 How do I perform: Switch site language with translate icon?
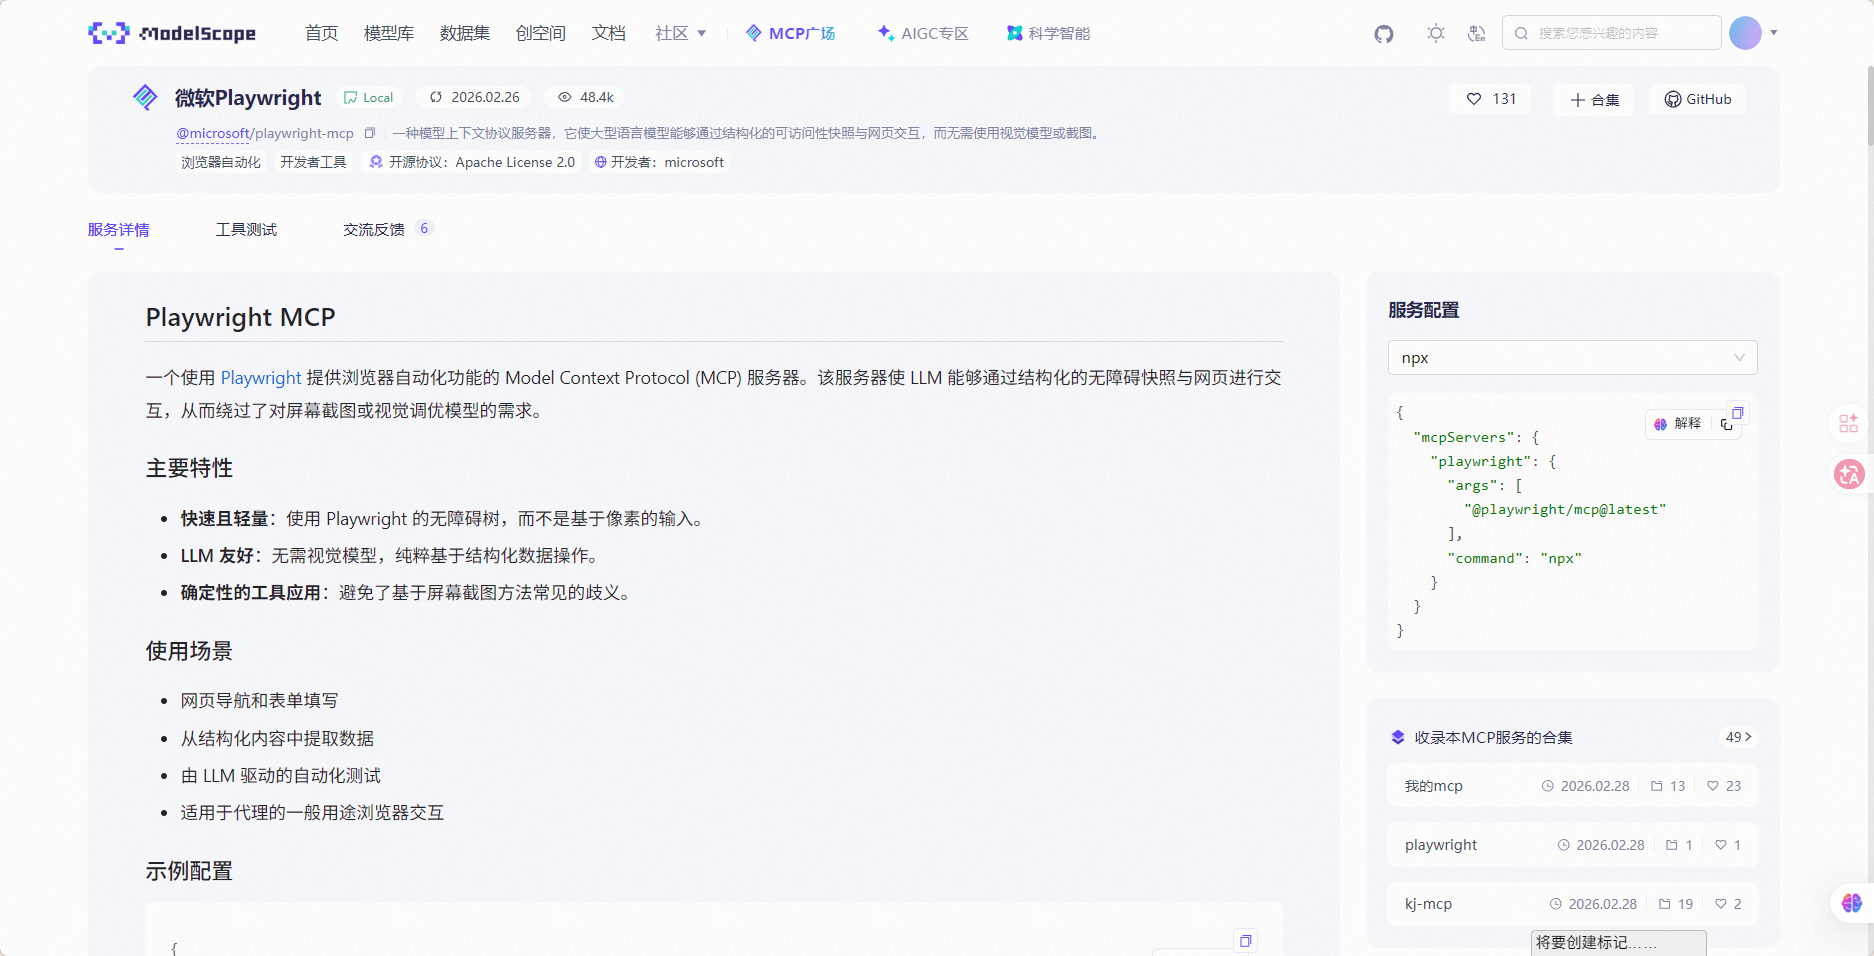[x=1476, y=33]
